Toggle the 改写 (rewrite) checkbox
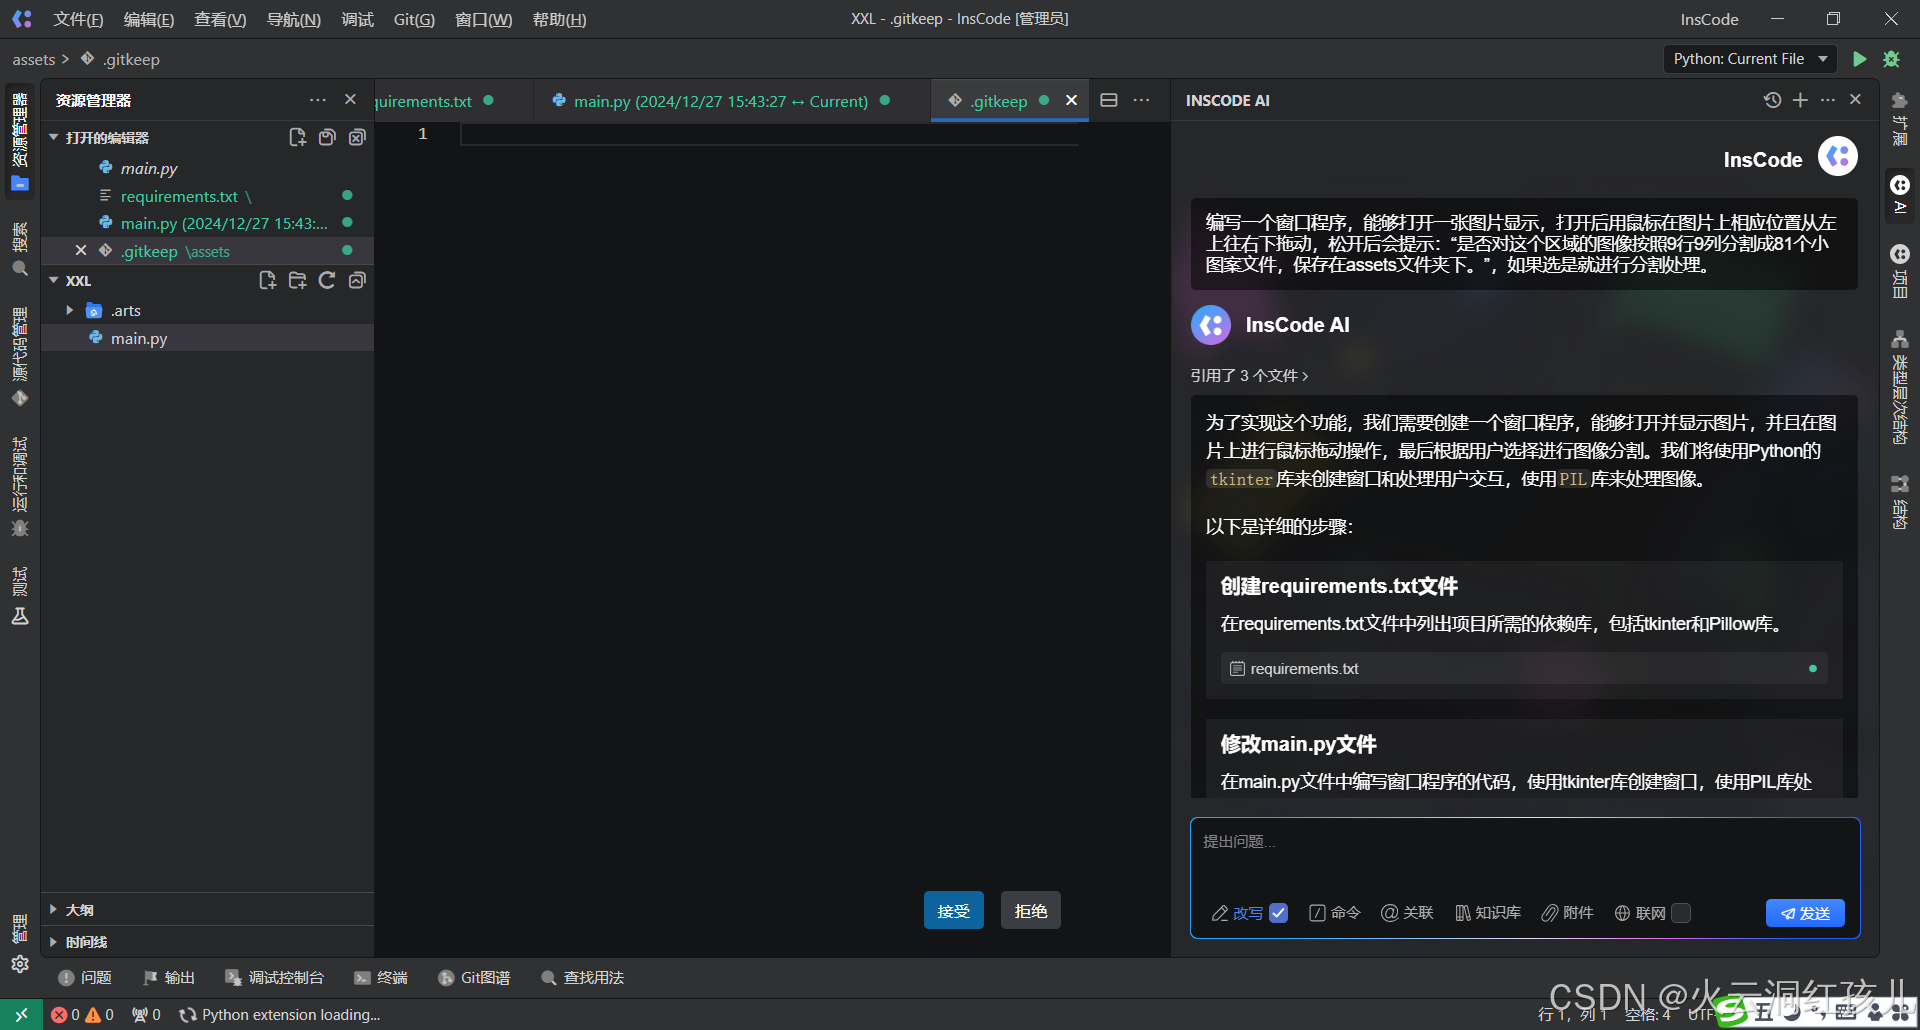Image resolution: width=1920 pixels, height=1030 pixels. [1278, 913]
